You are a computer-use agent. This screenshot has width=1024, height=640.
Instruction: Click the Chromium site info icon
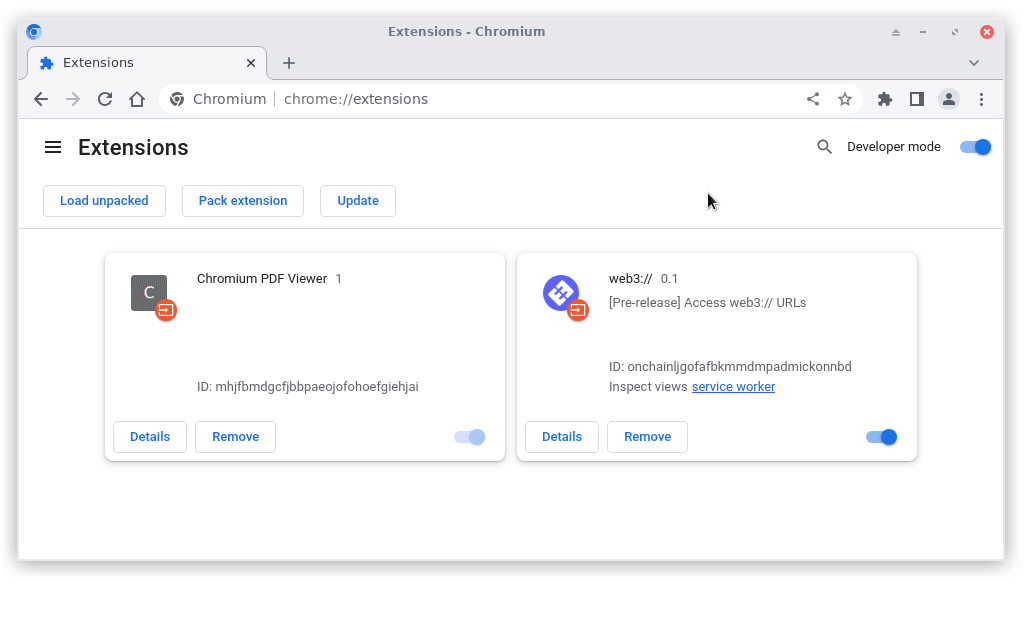coord(177,99)
